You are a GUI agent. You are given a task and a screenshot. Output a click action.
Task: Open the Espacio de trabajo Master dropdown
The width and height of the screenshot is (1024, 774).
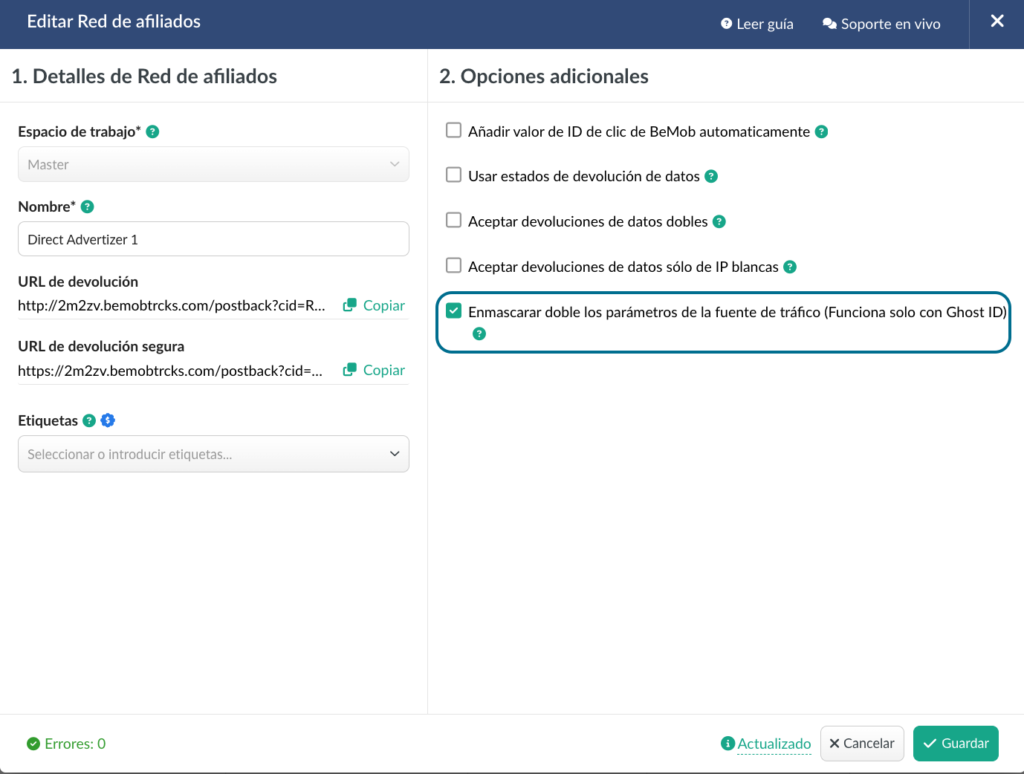coord(213,165)
